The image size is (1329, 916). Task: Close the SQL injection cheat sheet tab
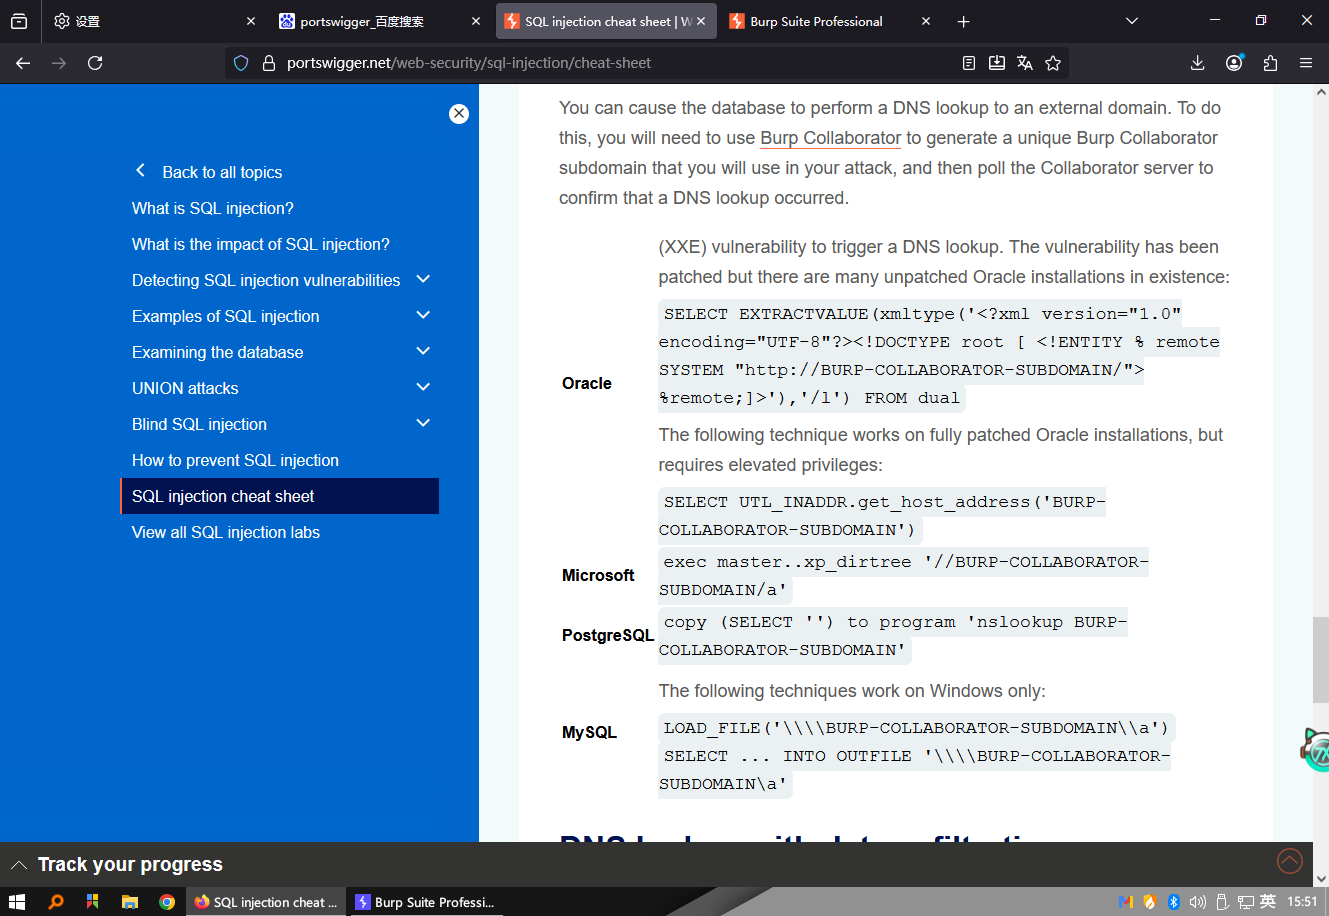coord(701,21)
